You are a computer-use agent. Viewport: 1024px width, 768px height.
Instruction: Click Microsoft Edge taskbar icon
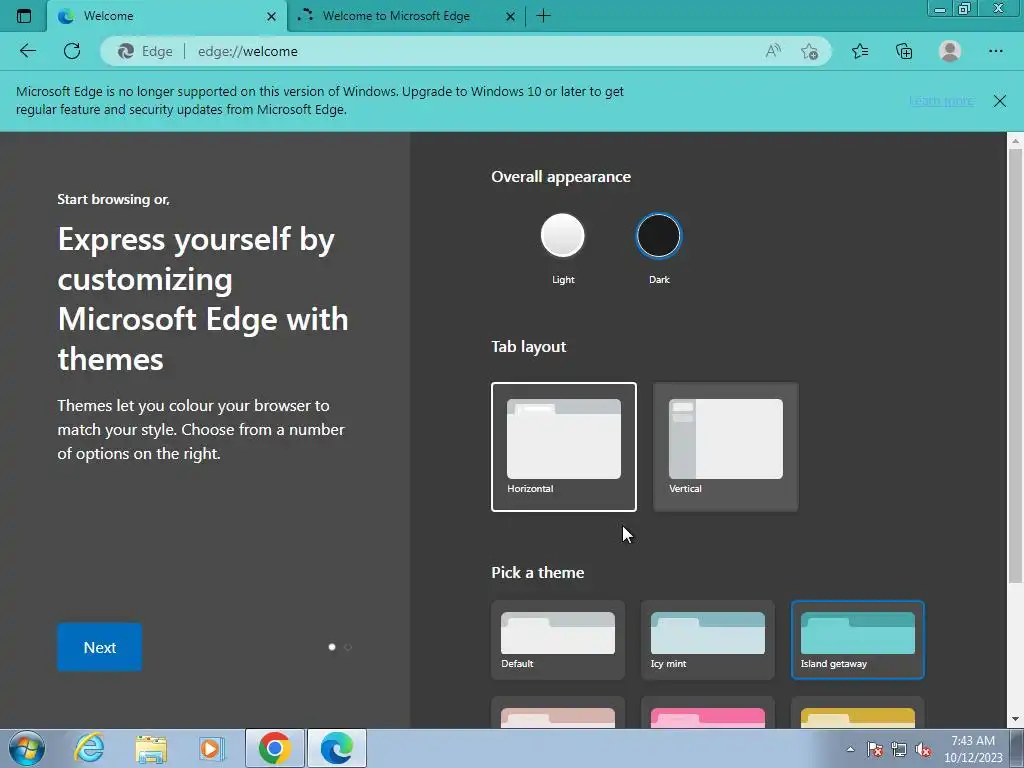click(x=337, y=748)
